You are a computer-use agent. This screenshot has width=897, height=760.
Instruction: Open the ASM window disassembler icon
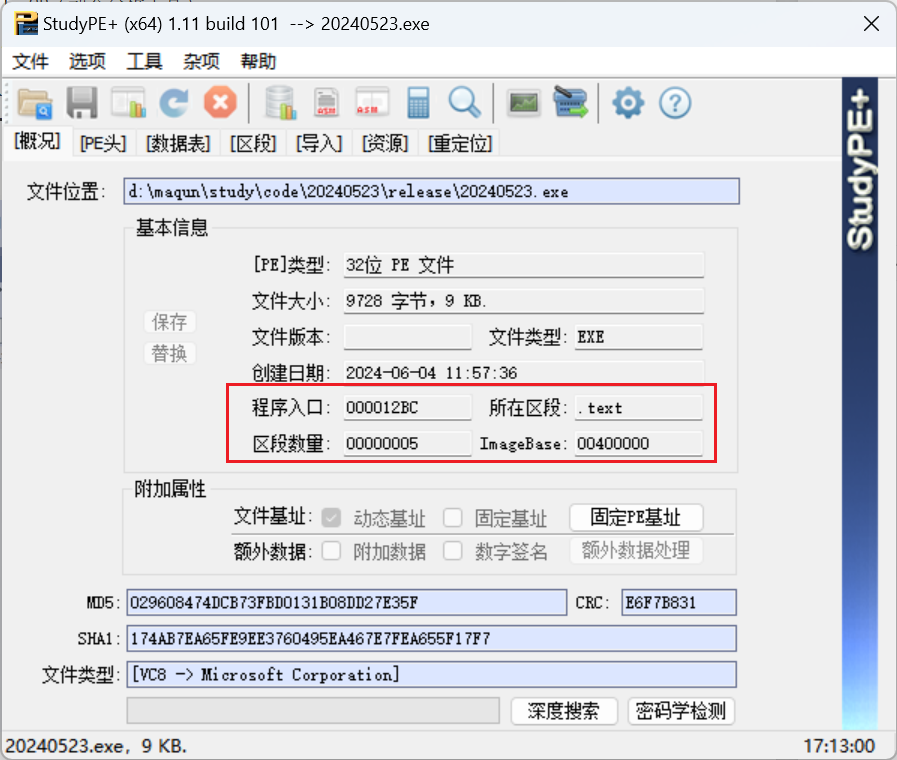[372, 104]
